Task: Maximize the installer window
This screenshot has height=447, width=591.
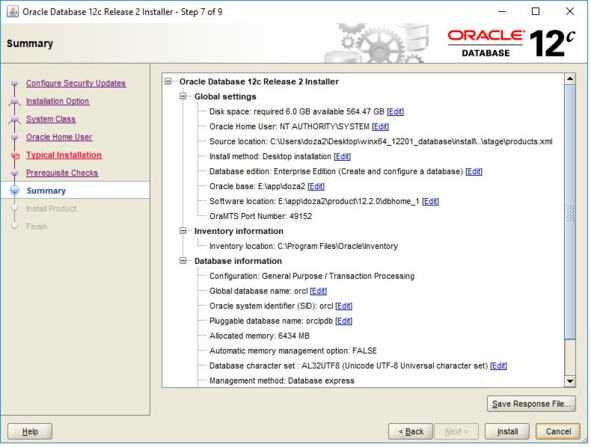Action: (x=536, y=11)
